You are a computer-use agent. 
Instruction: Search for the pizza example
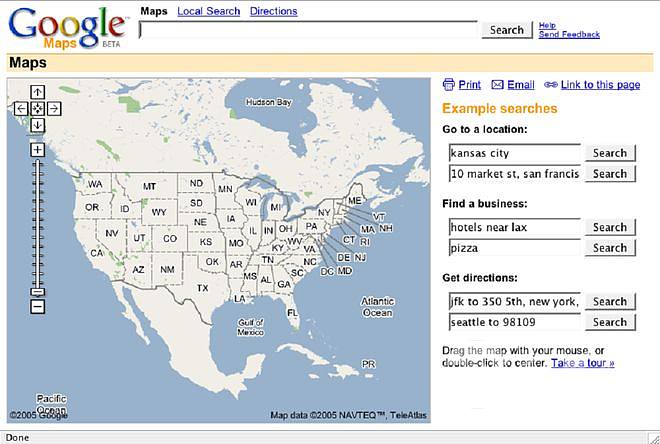(x=610, y=248)
